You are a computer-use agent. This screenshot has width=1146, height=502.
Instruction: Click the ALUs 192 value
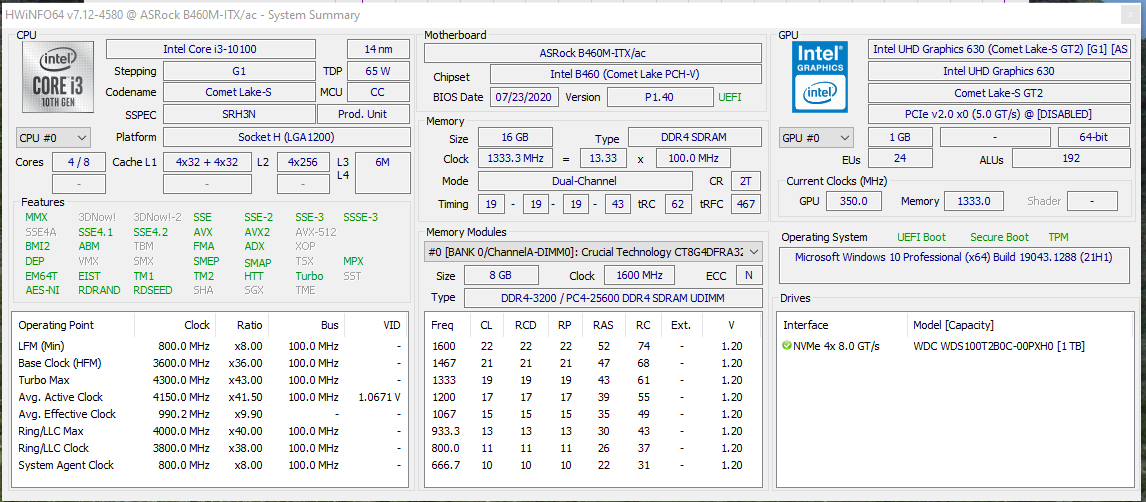click(x=1071, y=159)
